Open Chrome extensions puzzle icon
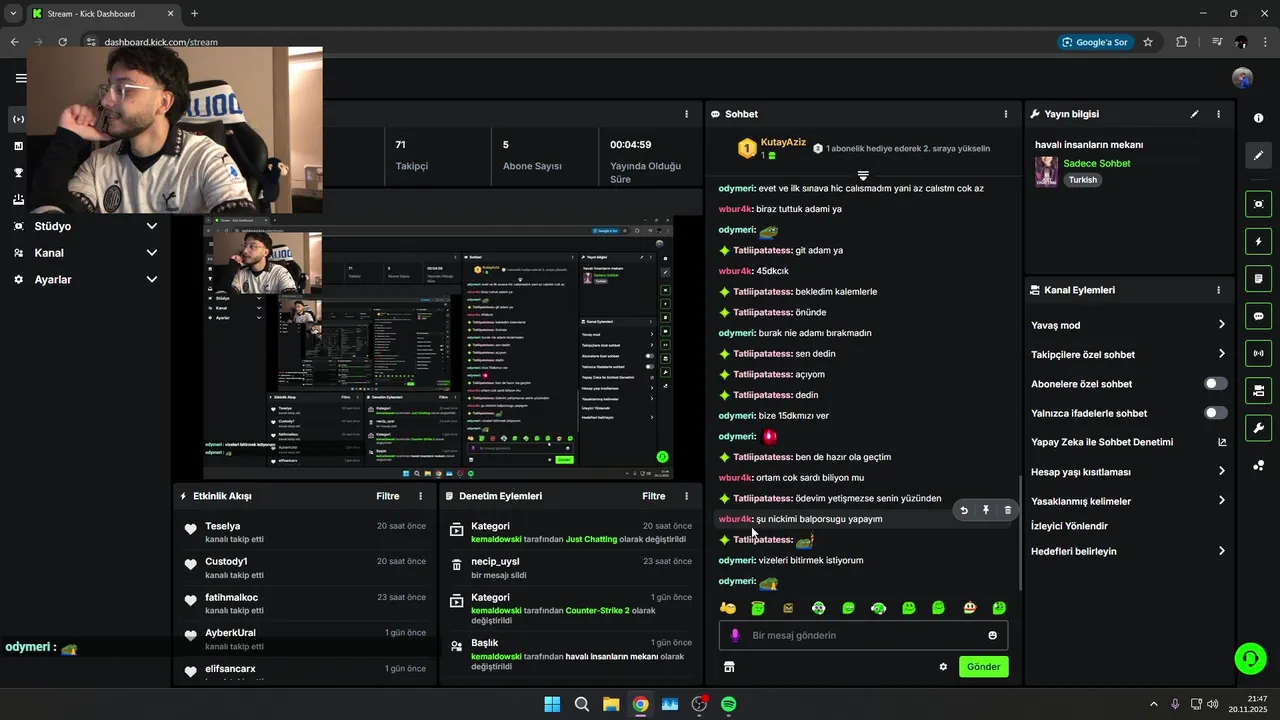Image resolution: width=1280 pixels, height=720 pixels. point(1182,42)
